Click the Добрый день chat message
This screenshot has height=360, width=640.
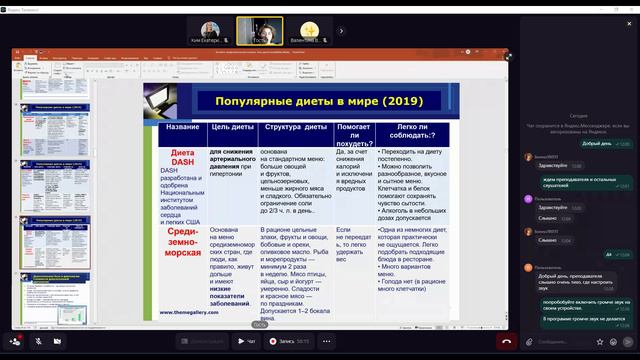tap(605, 144)
